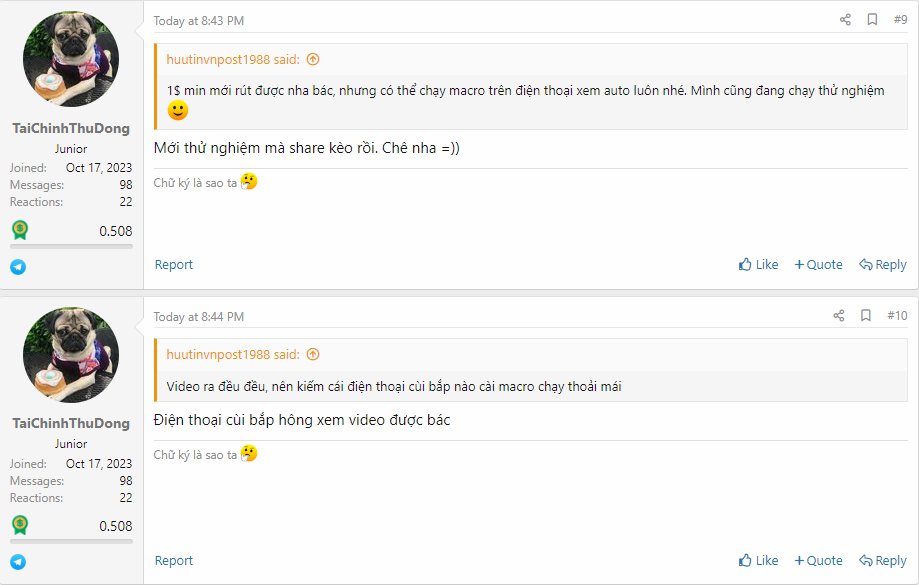Viewport: 919px width, 585px height.
Task: Click share icon on post #9
Action: click(x=845, y=20)
